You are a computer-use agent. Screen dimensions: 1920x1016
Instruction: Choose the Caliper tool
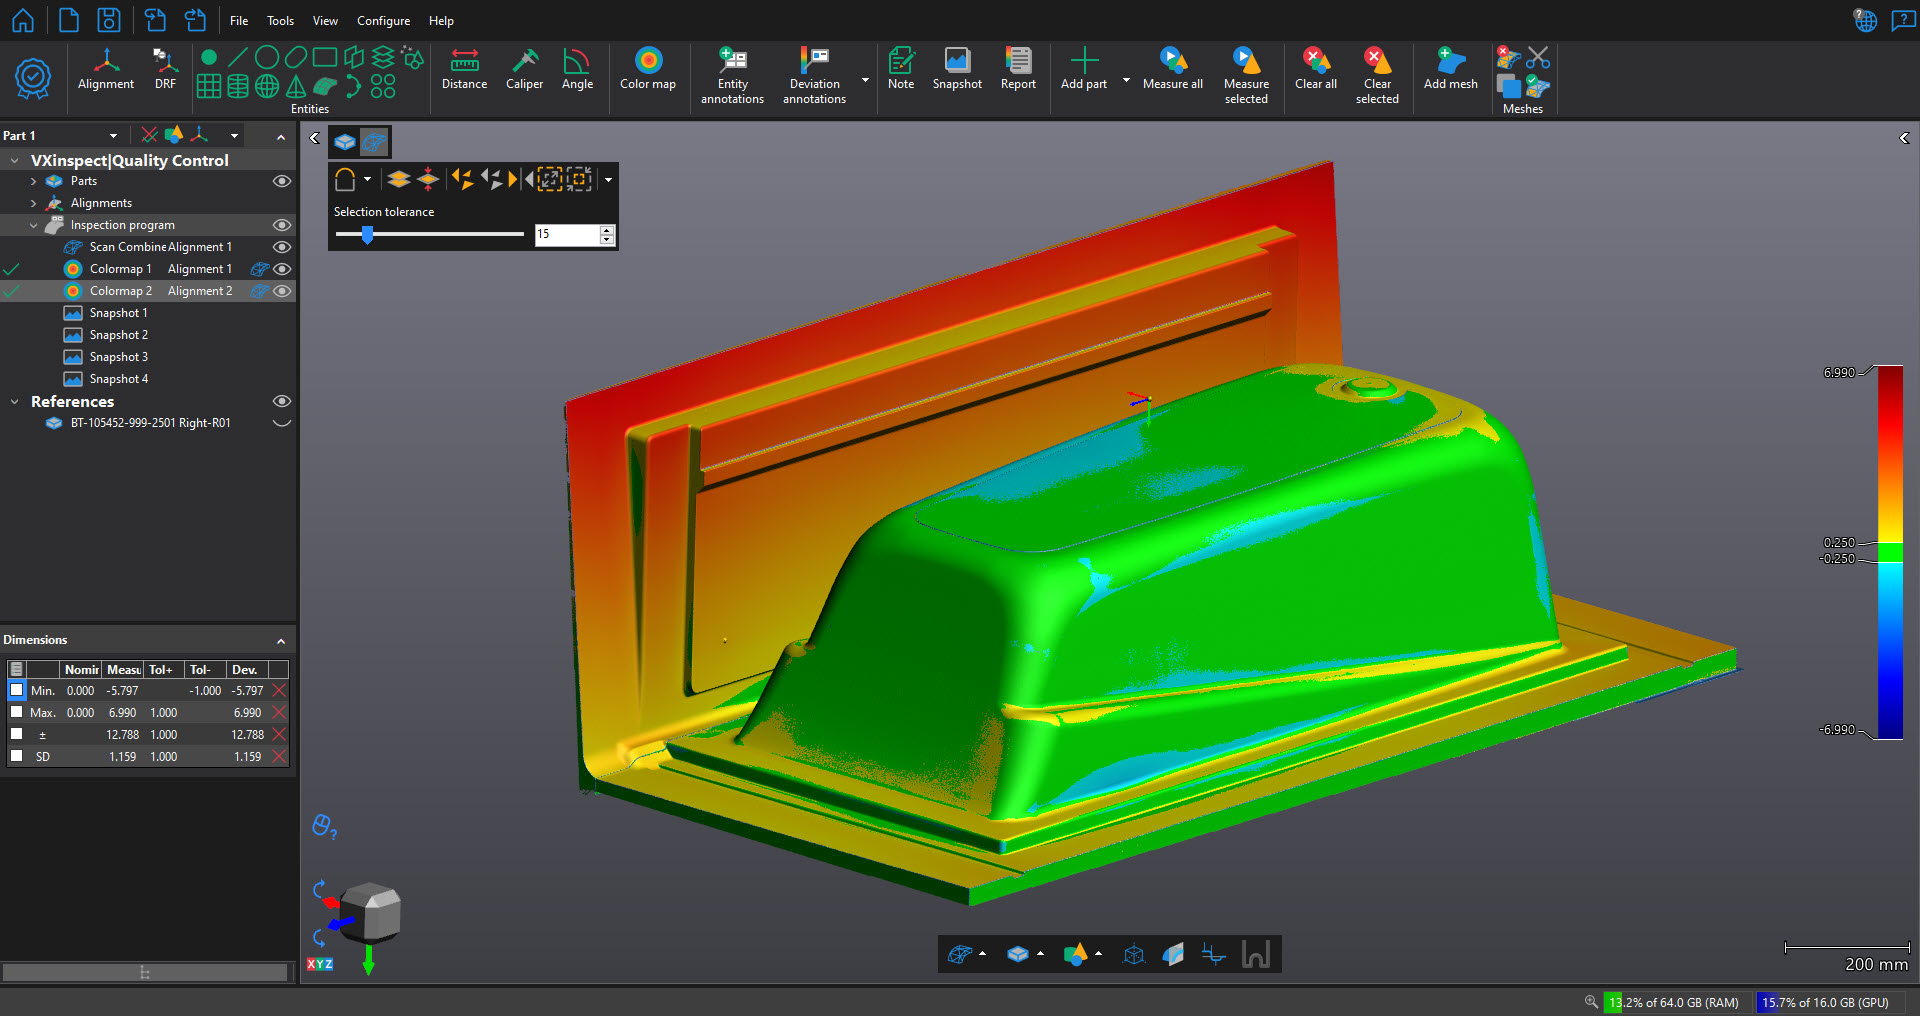point(524,69)
